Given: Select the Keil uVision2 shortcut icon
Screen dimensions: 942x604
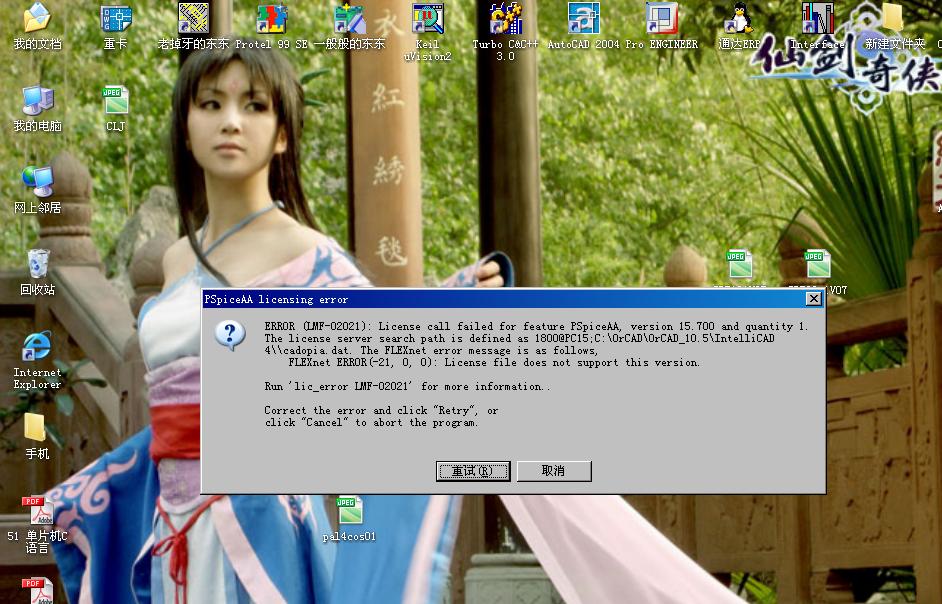Looking at the screenshot, I should pyautogui.click(x=427, y=17).
